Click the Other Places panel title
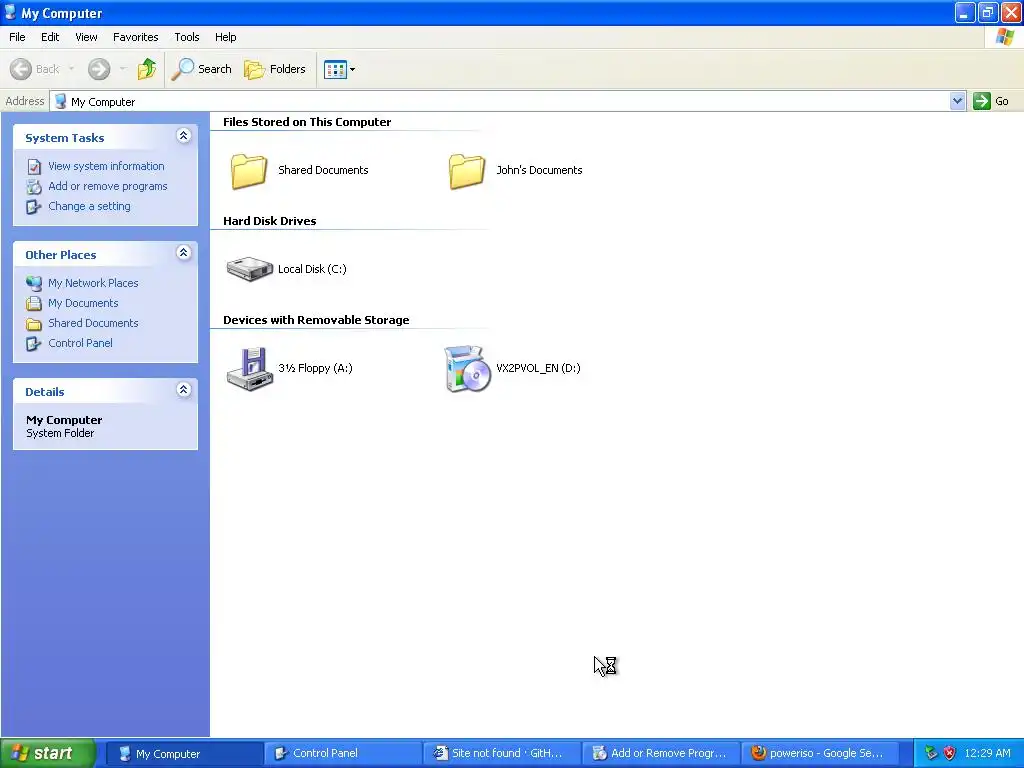This screenshot has height=768, width=1024. (x=61, y=255)
